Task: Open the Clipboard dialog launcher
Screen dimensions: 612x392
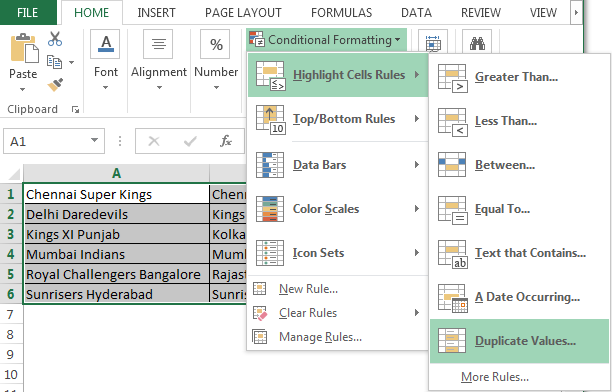Action: [75, 110]
